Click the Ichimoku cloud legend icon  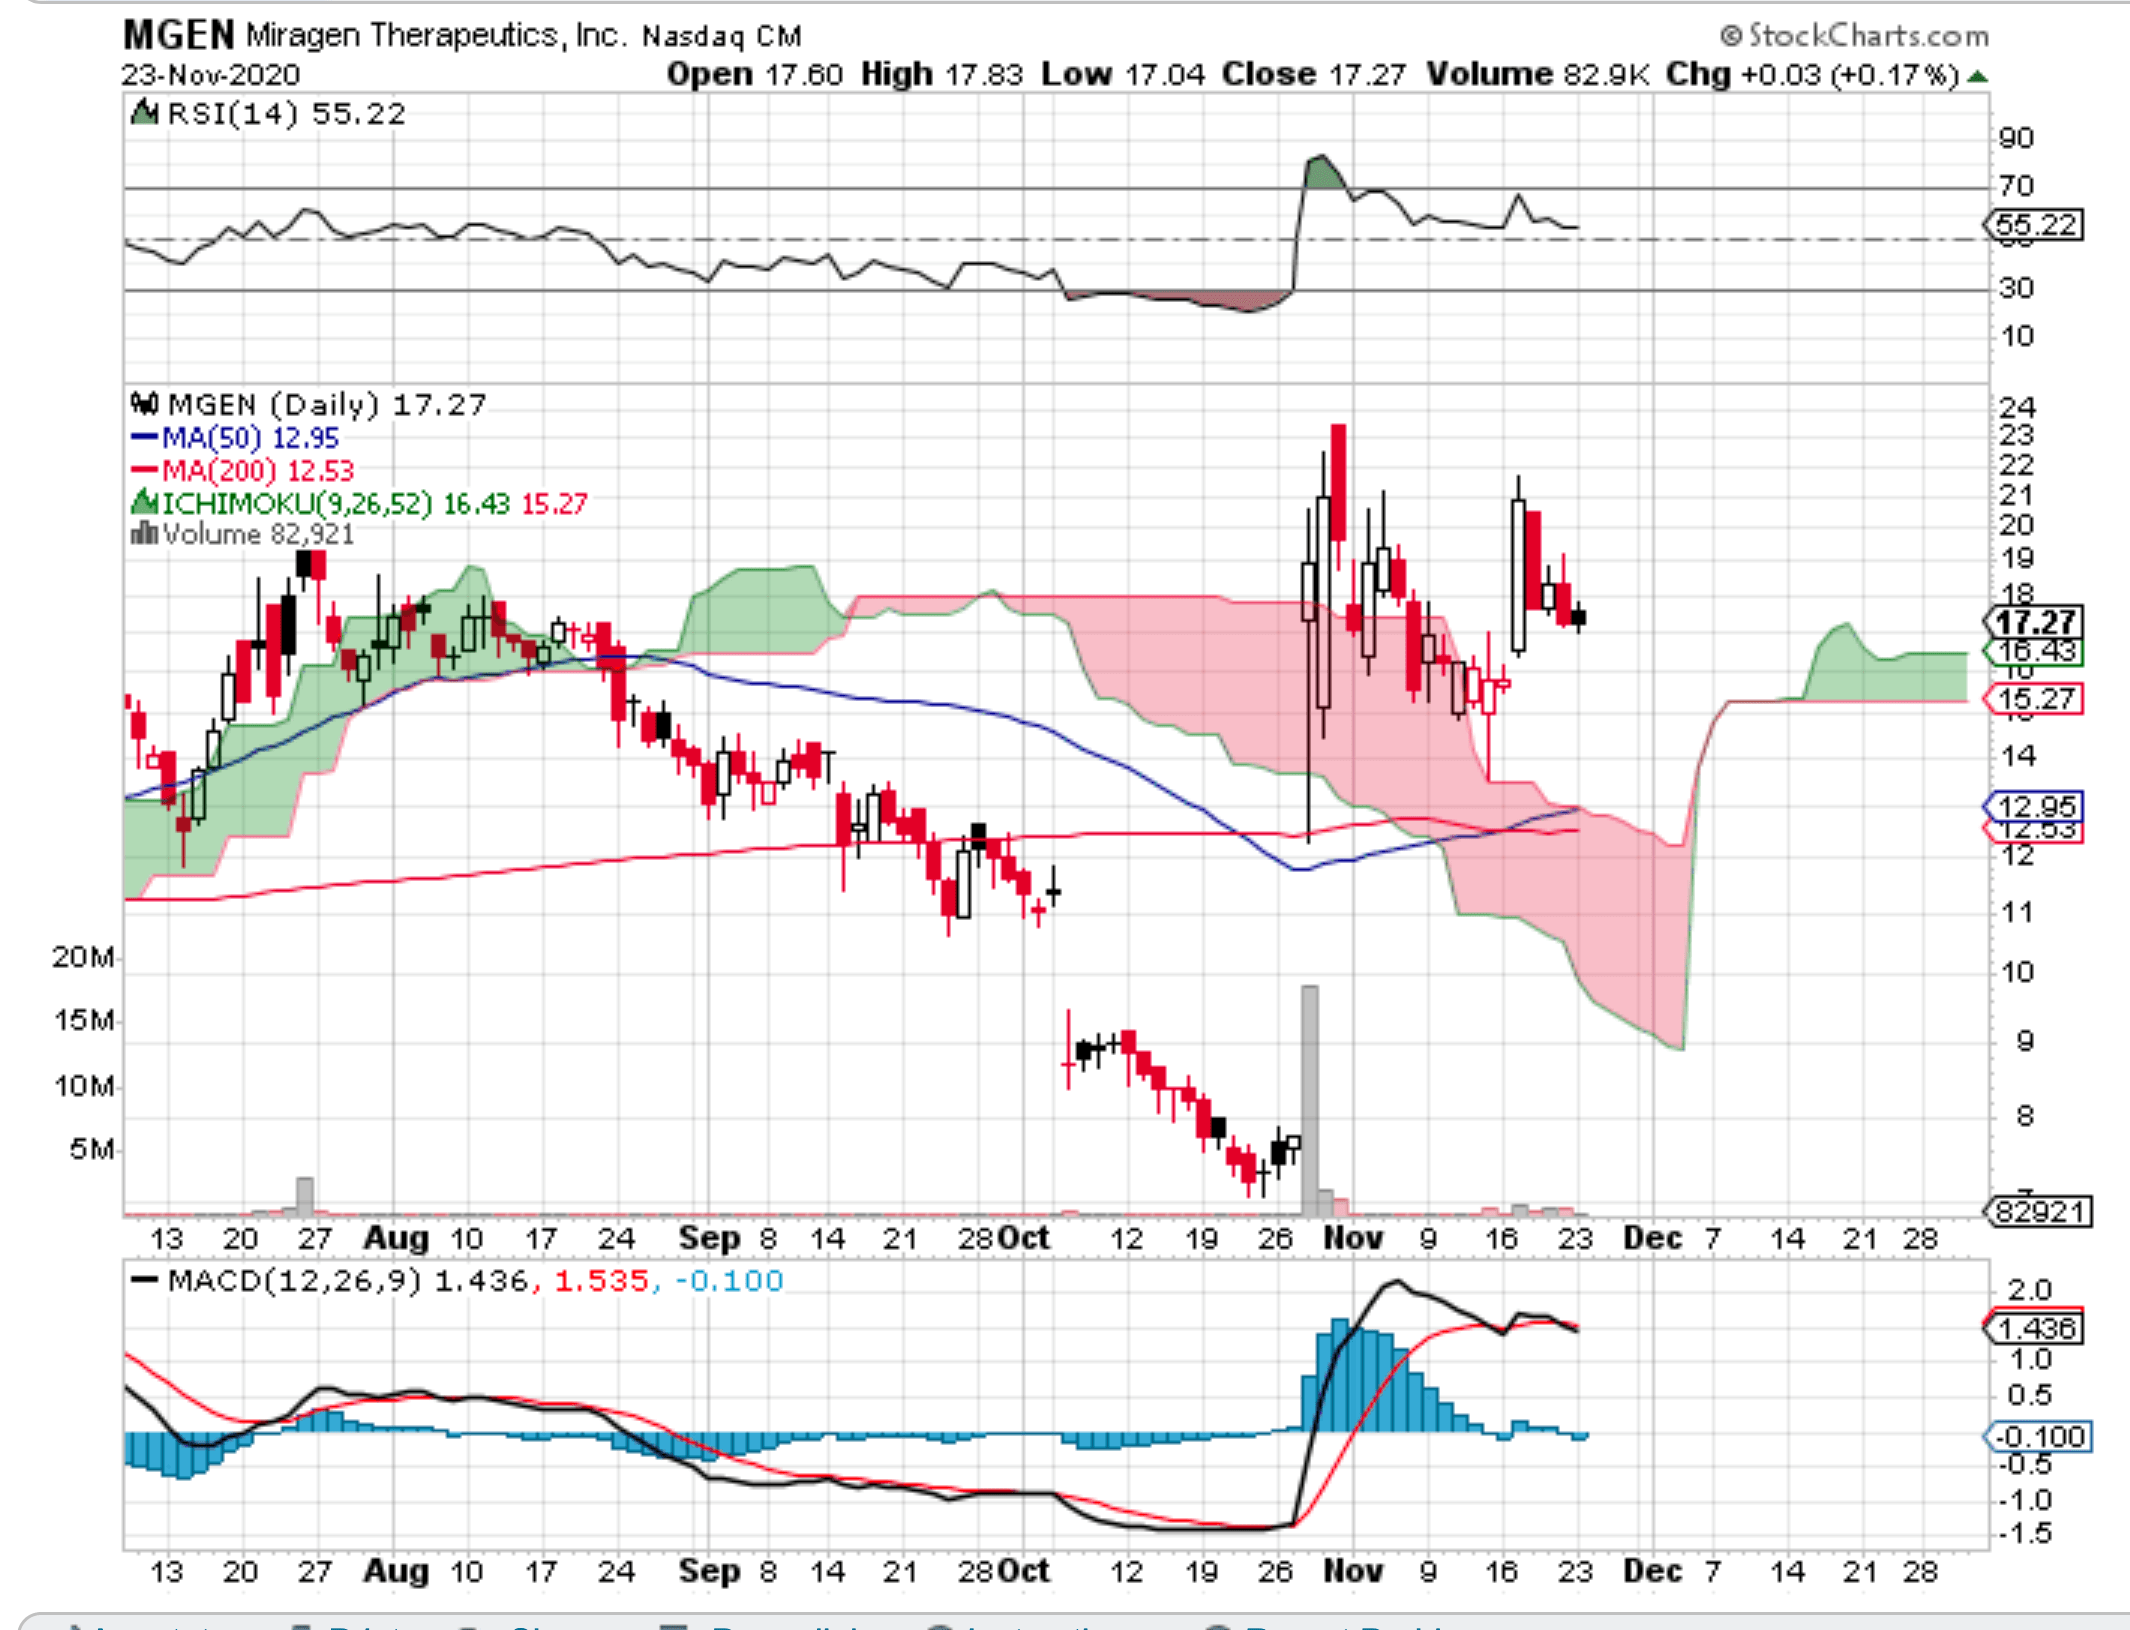click(x=145, y=502)
